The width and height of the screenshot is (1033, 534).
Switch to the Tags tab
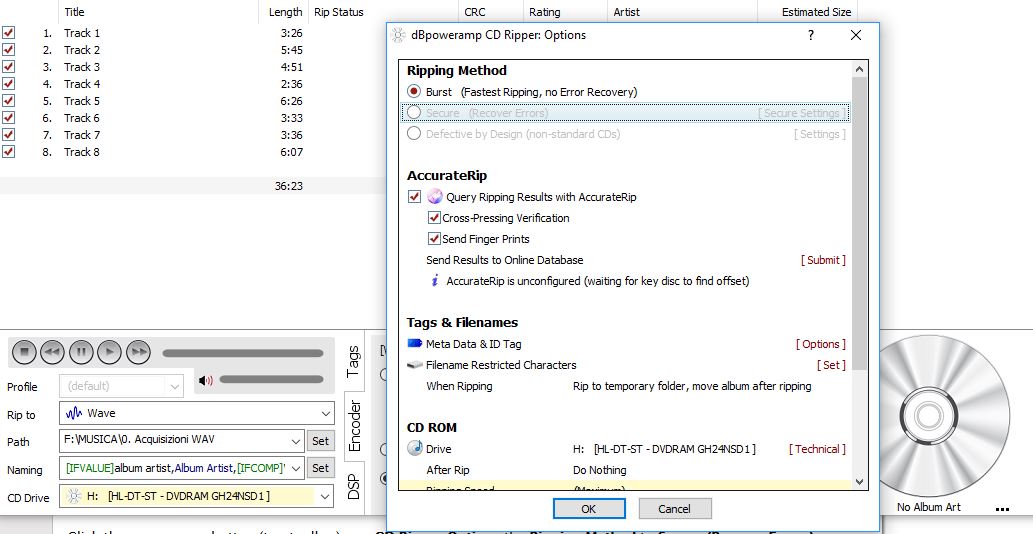tap(352, 362)
